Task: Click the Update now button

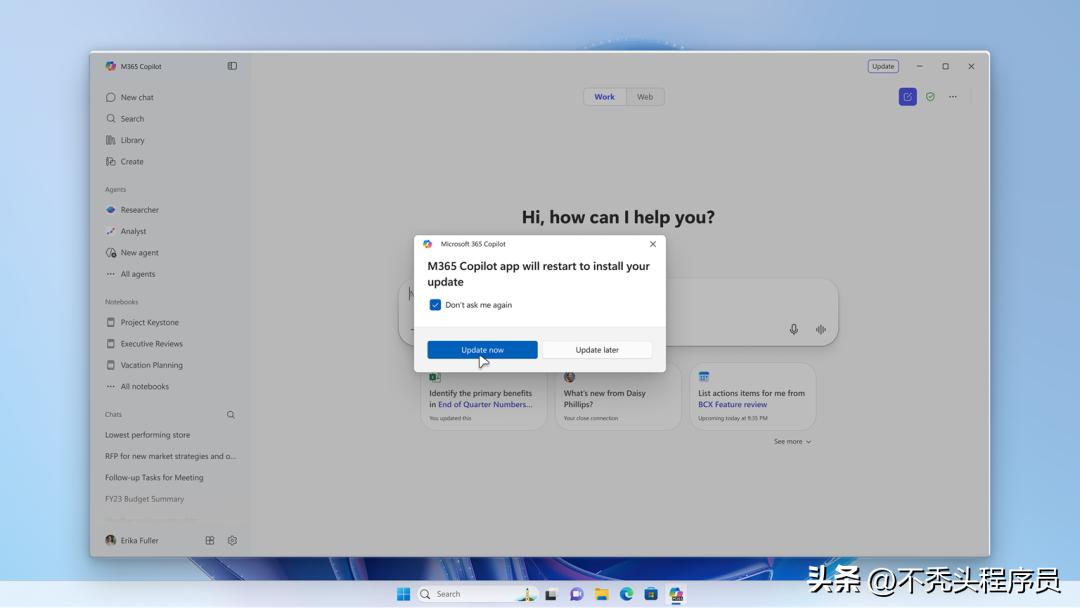Action: (482, 349)
